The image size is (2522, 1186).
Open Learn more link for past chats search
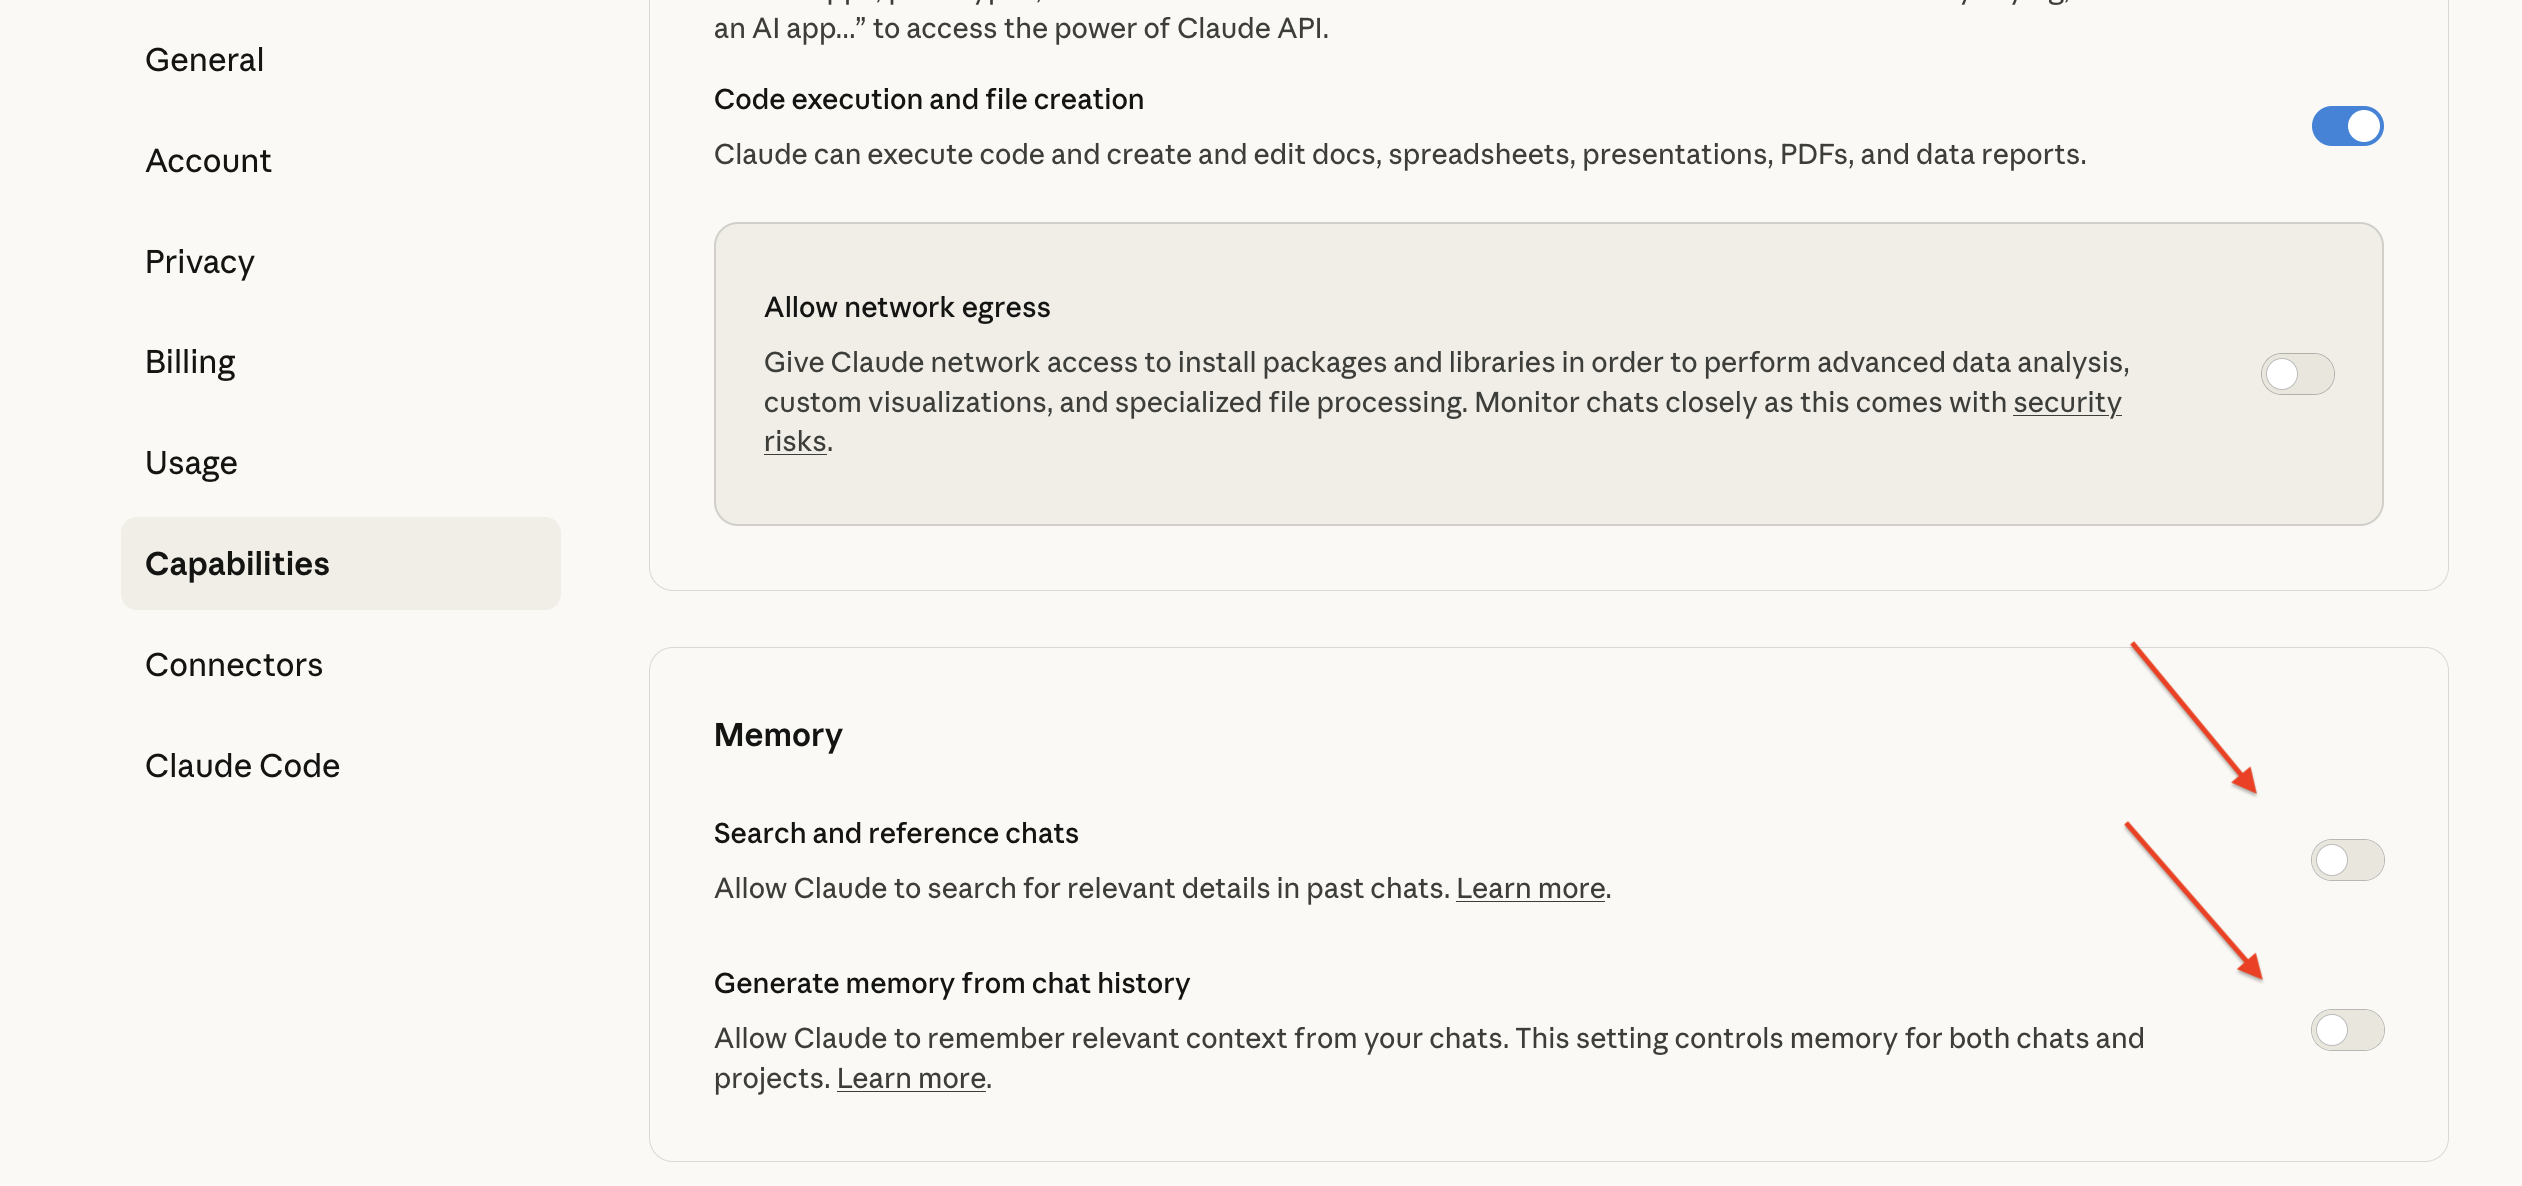click(x=1530, y=888)
